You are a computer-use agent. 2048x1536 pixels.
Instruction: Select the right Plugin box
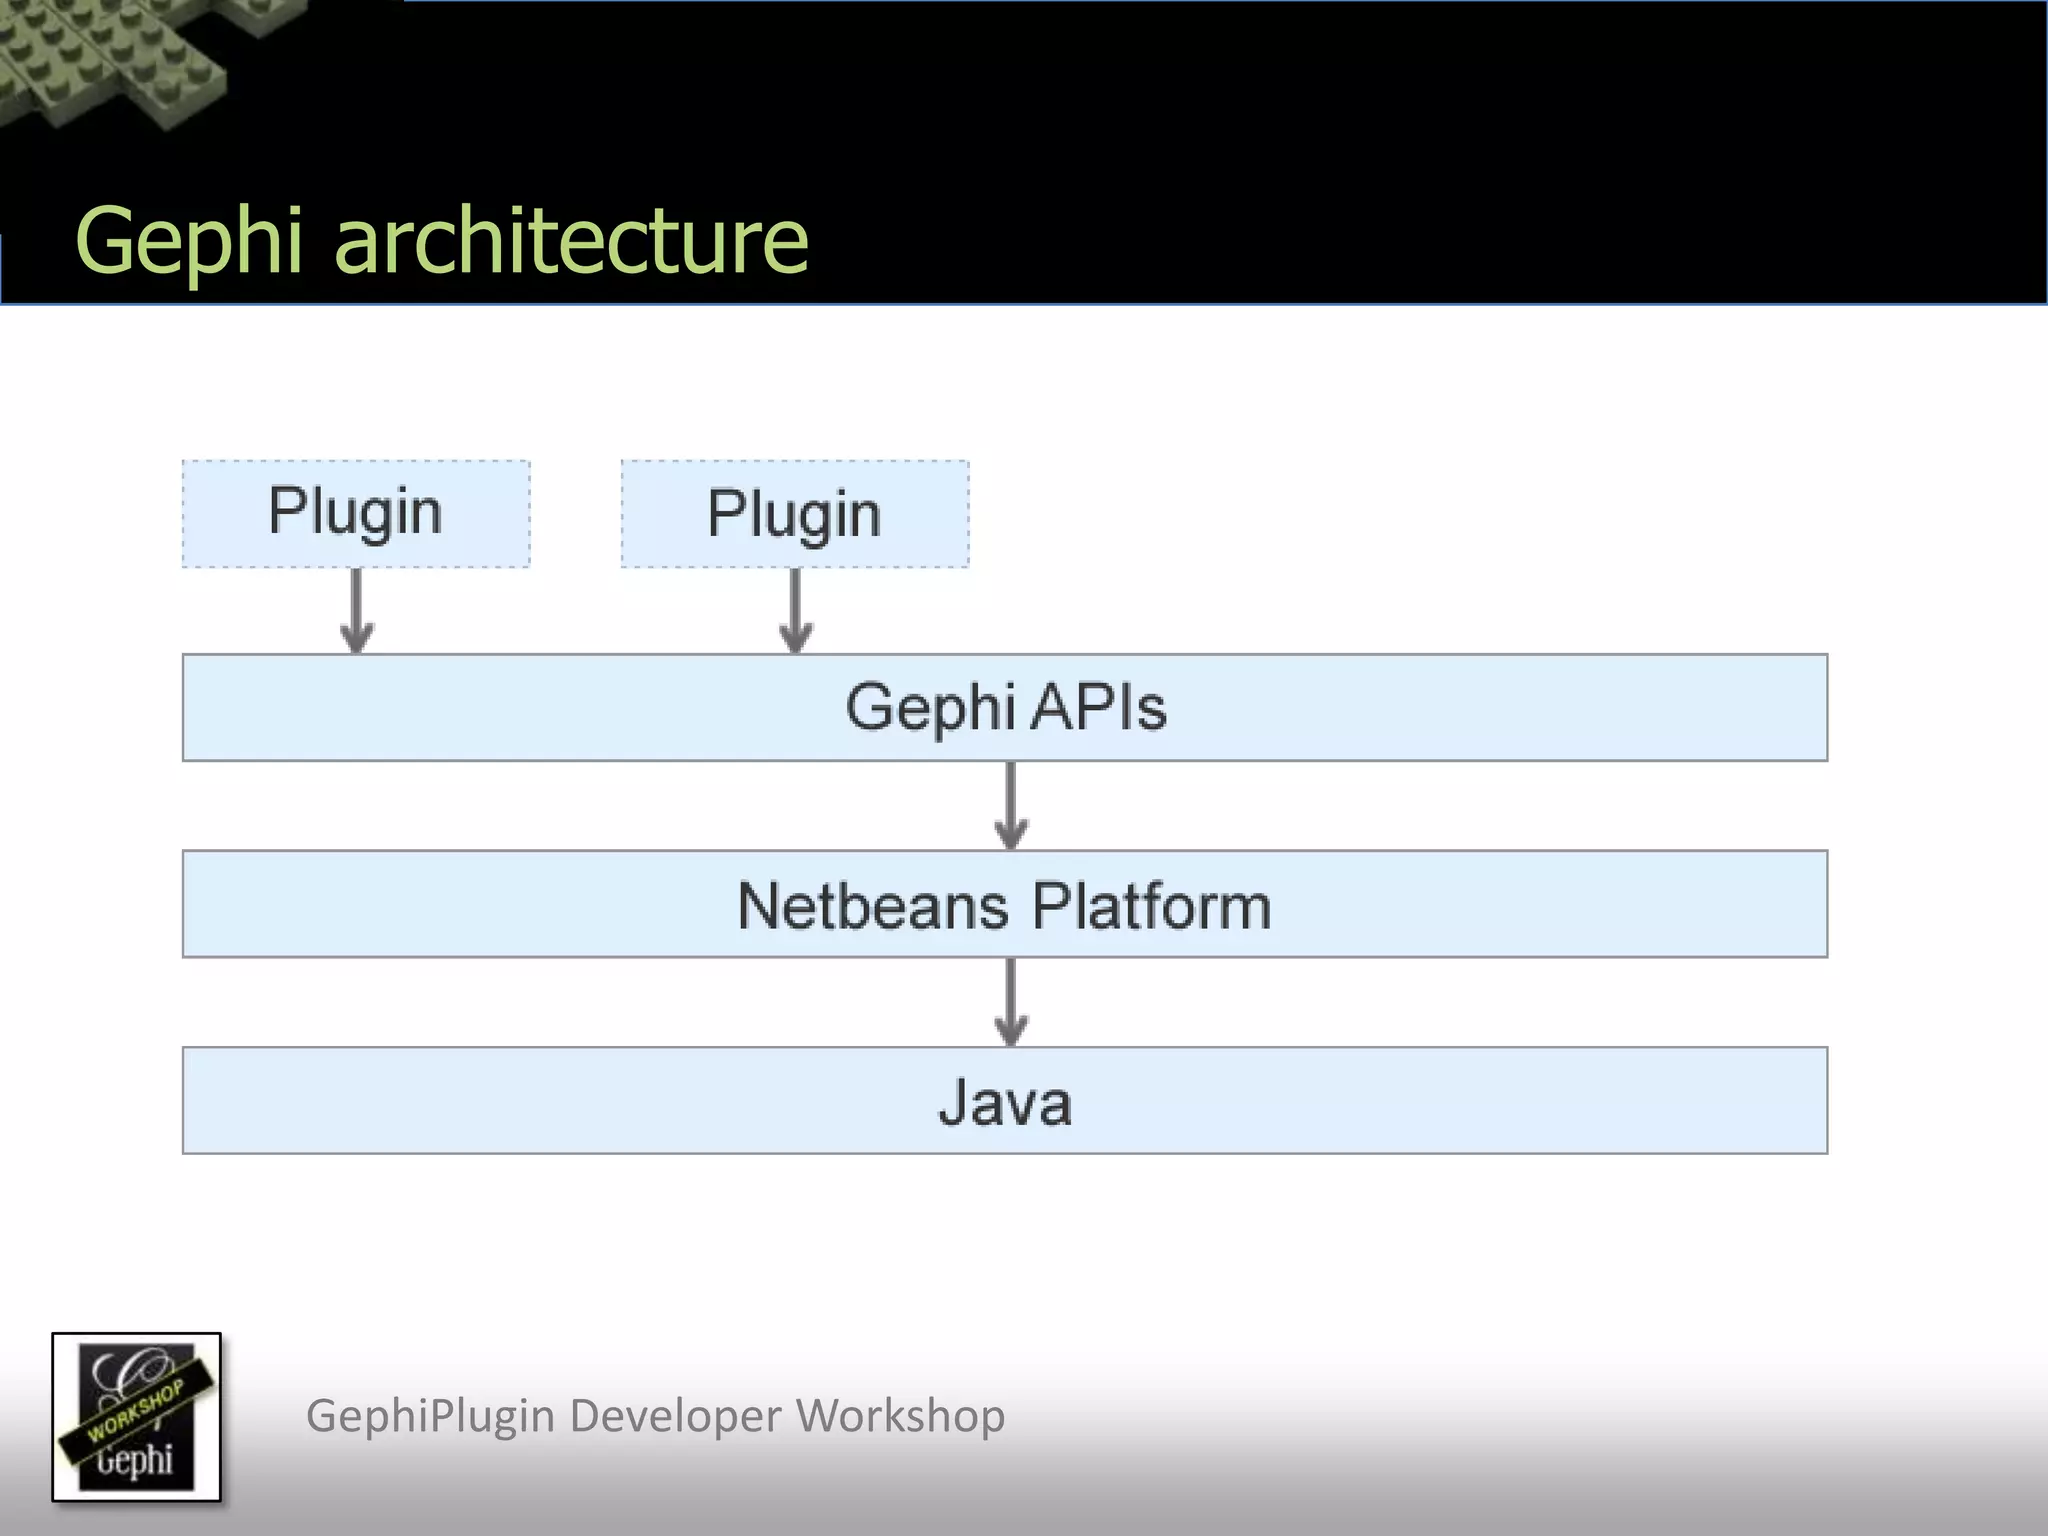coord(795,514)
